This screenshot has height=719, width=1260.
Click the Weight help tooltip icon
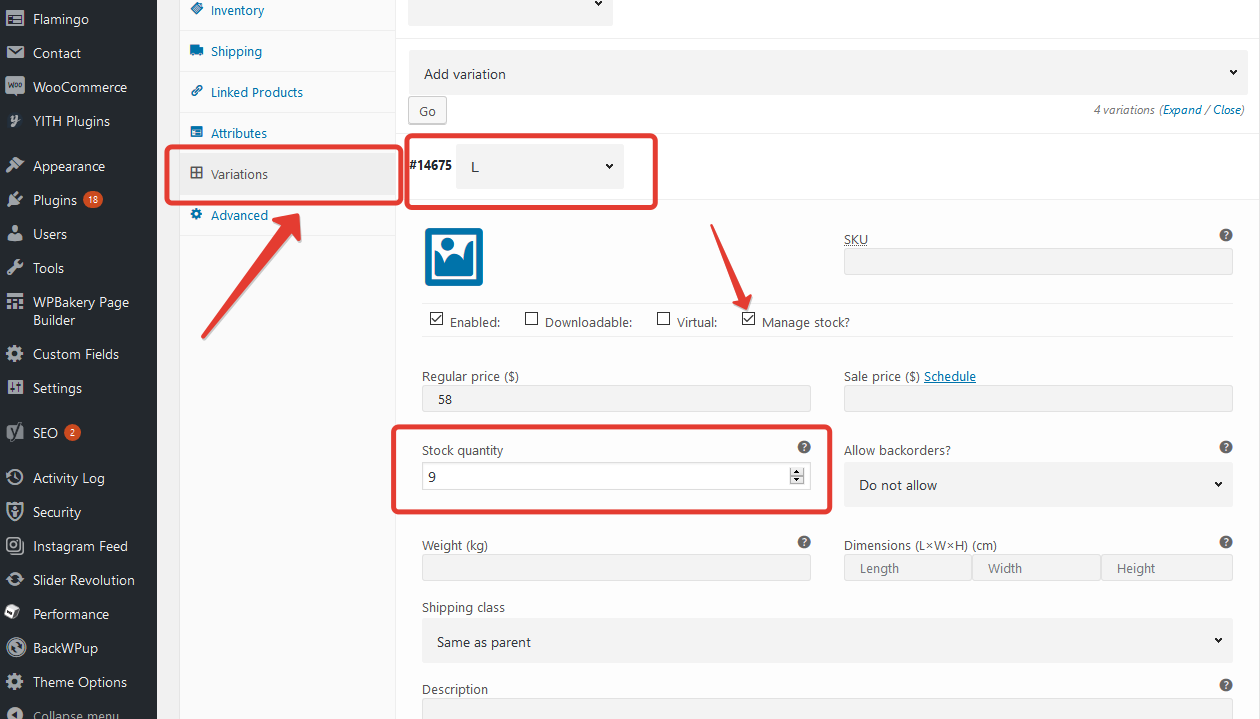point(803,542)
